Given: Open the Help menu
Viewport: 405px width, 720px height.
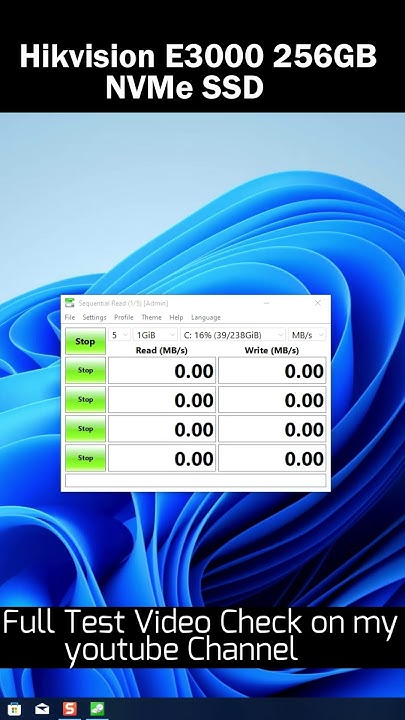Looking at the screenshot, I should 176,317.
